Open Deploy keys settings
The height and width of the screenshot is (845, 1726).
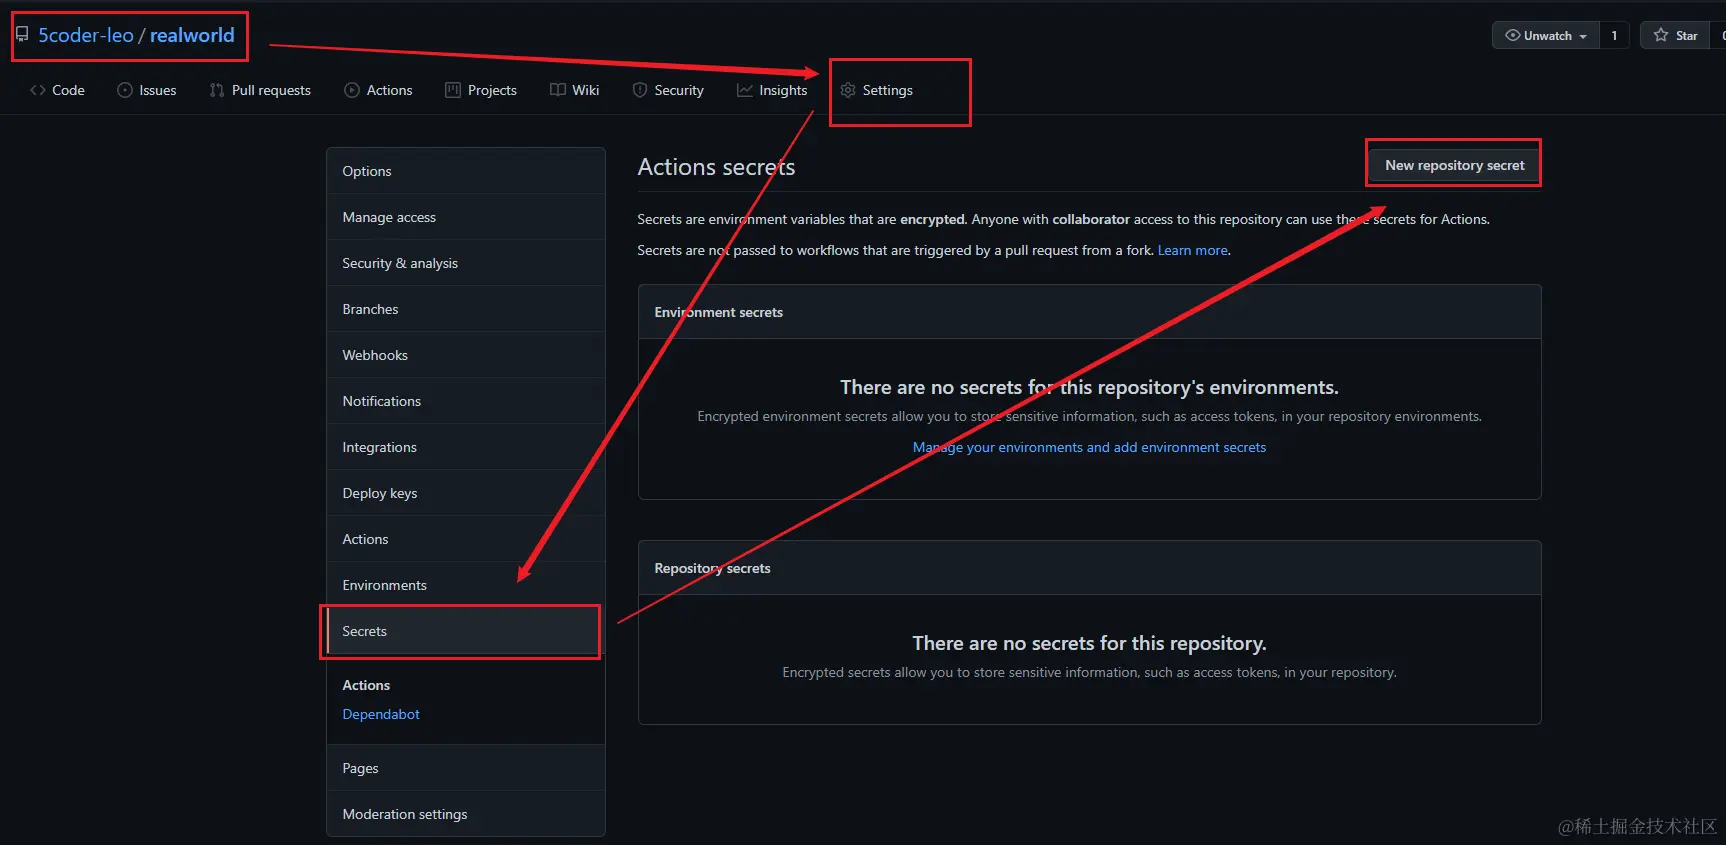tap(466, 493)
